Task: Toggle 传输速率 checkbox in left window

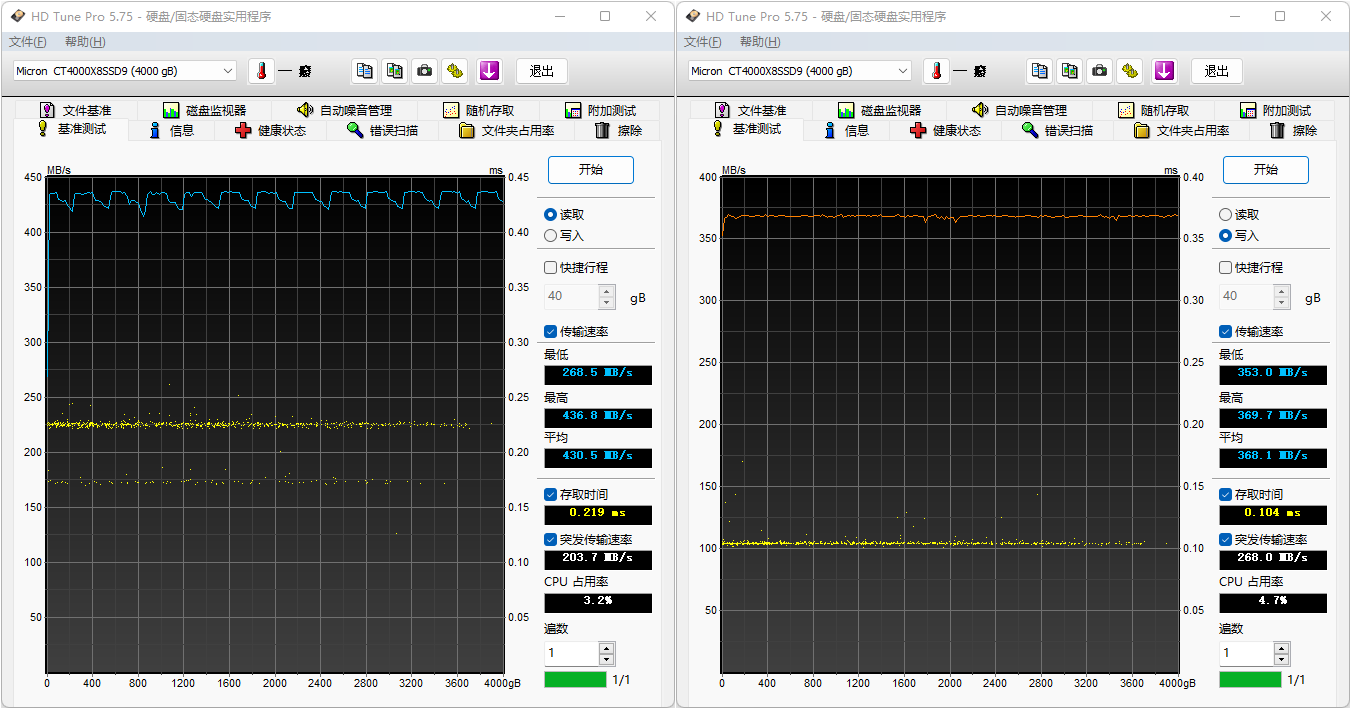Action: [550, 332]
